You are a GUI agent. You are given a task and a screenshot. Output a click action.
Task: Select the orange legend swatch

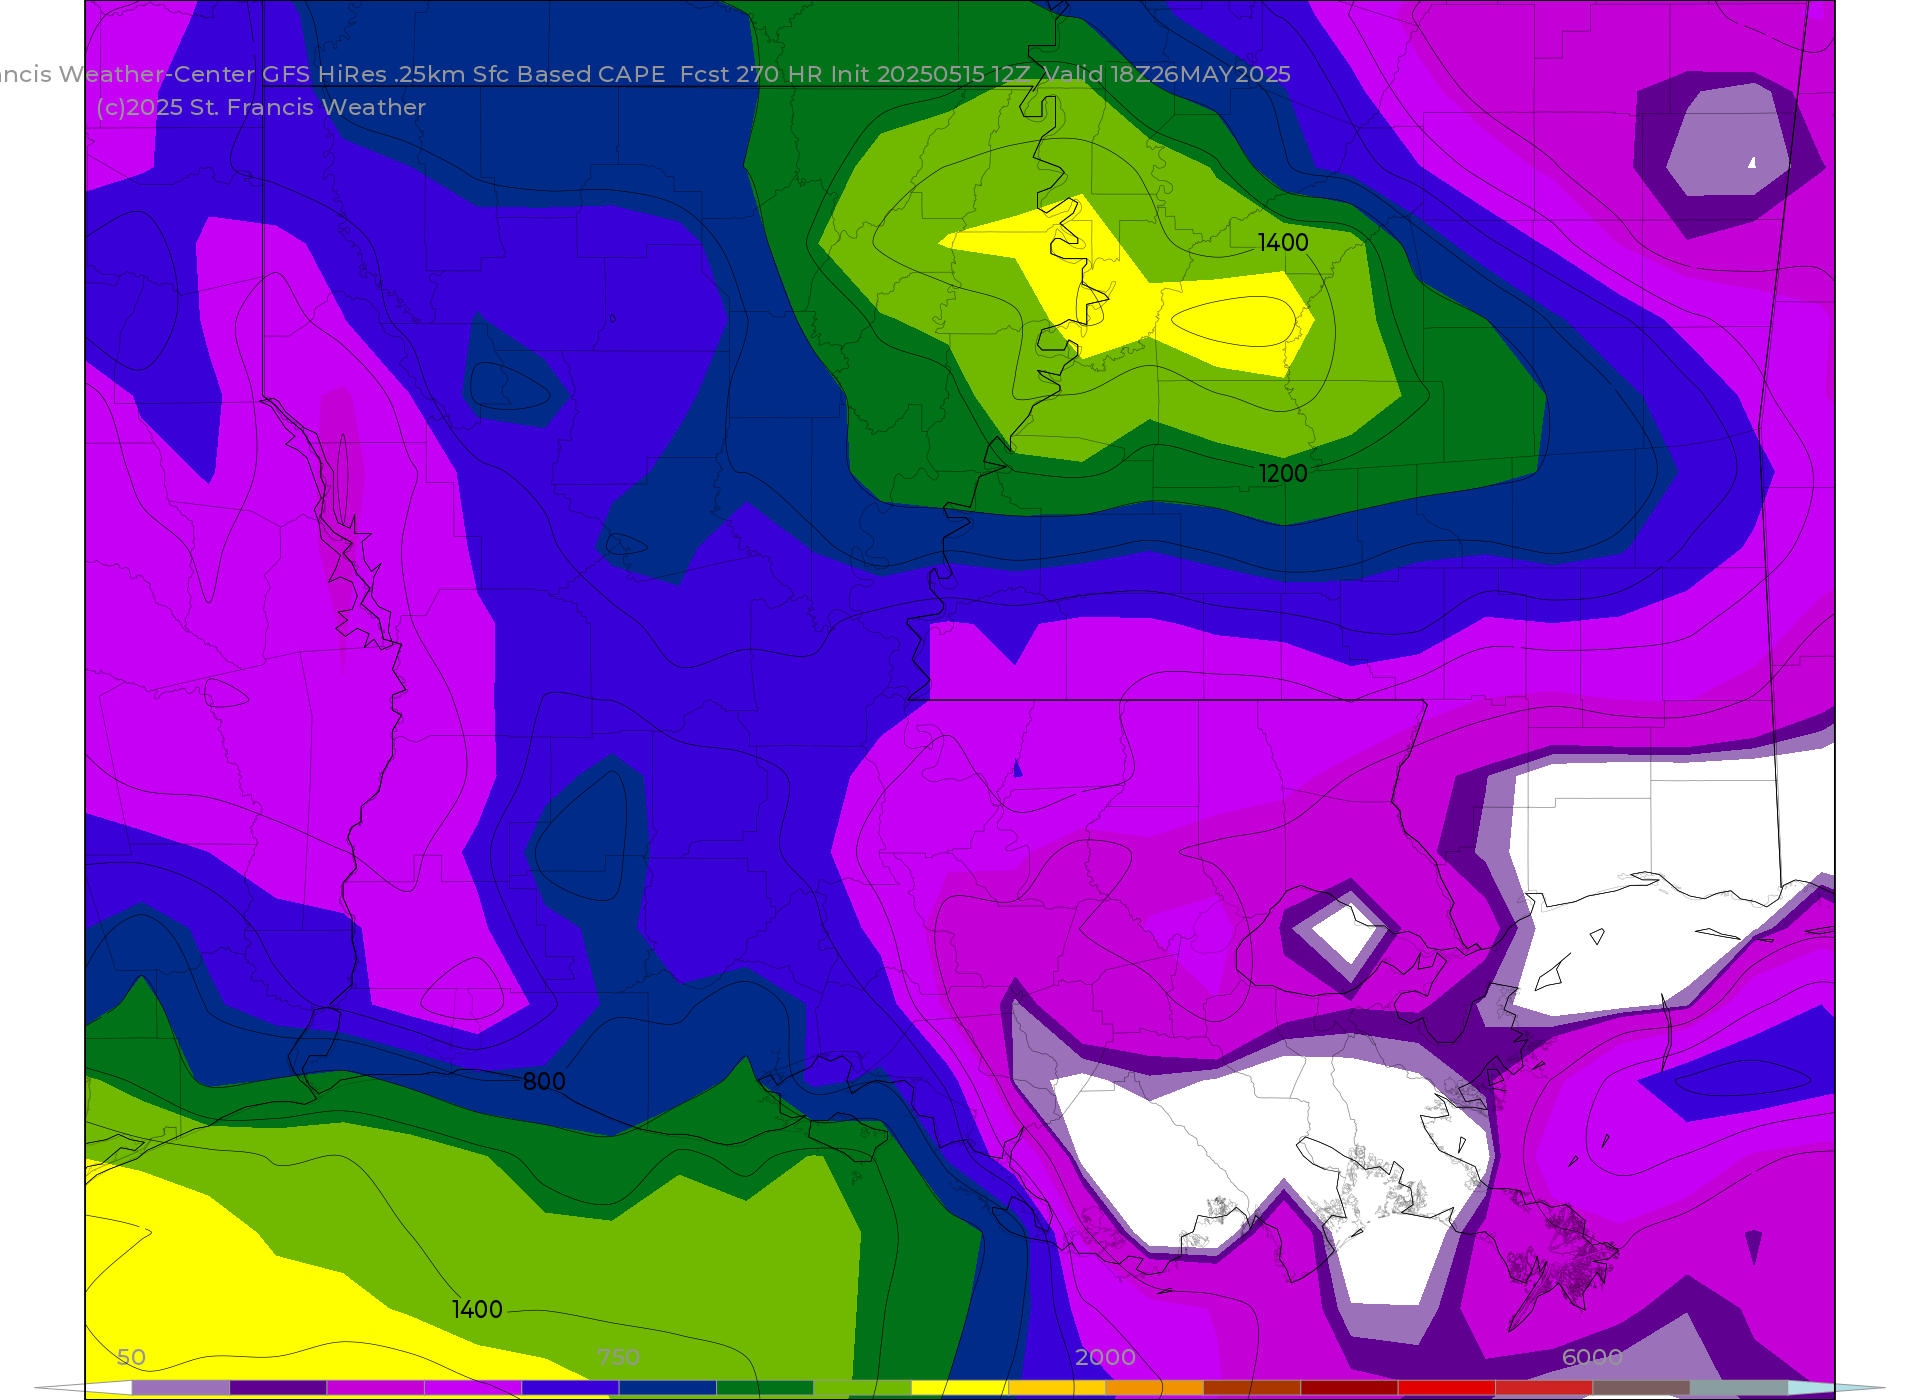pyautogui.click(x=1155, y=1388)
